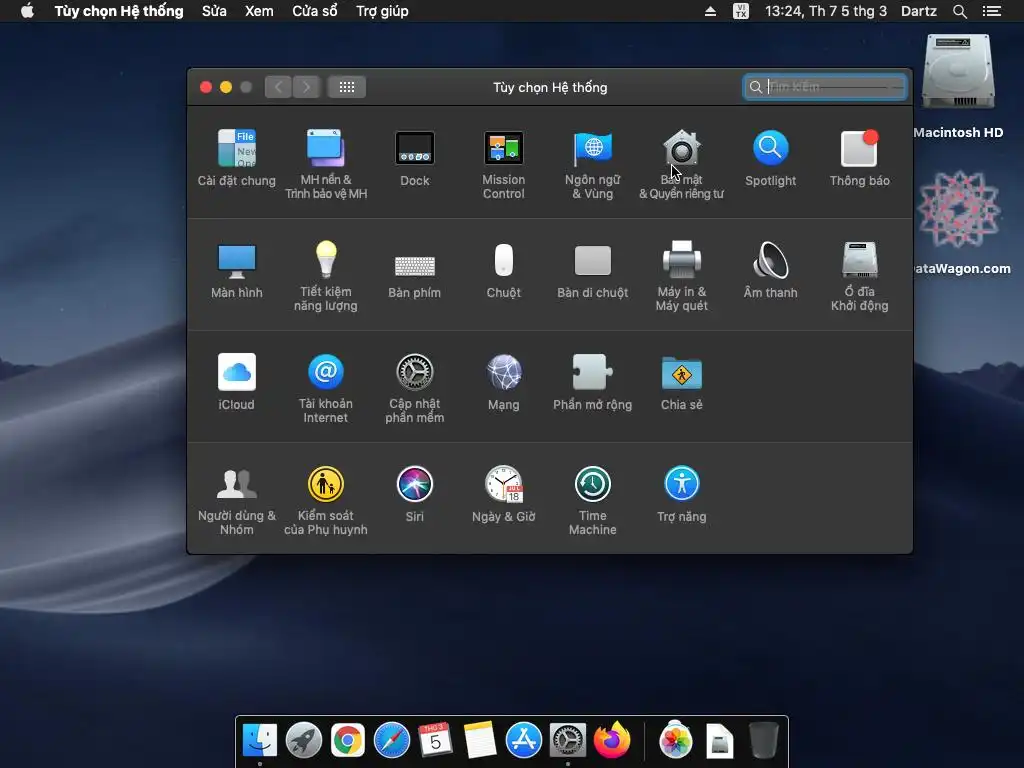The height and width of the screenshot is (768, 1024).
Task: Open Spotlight search in menu bar
Action: pyautogui.click(x=959, y=11)
